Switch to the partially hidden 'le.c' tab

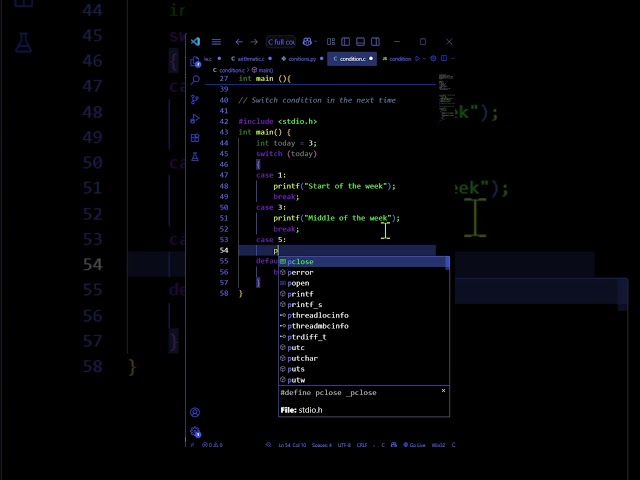point(212,59)
